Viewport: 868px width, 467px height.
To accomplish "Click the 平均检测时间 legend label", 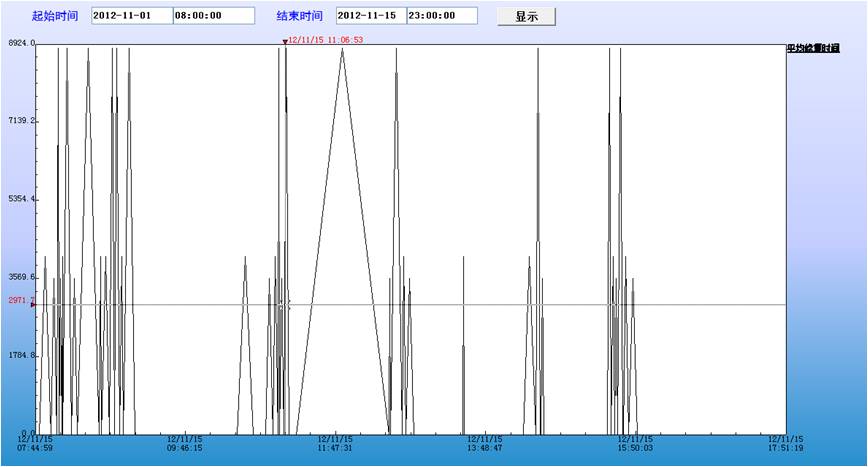I will [812, 48].
